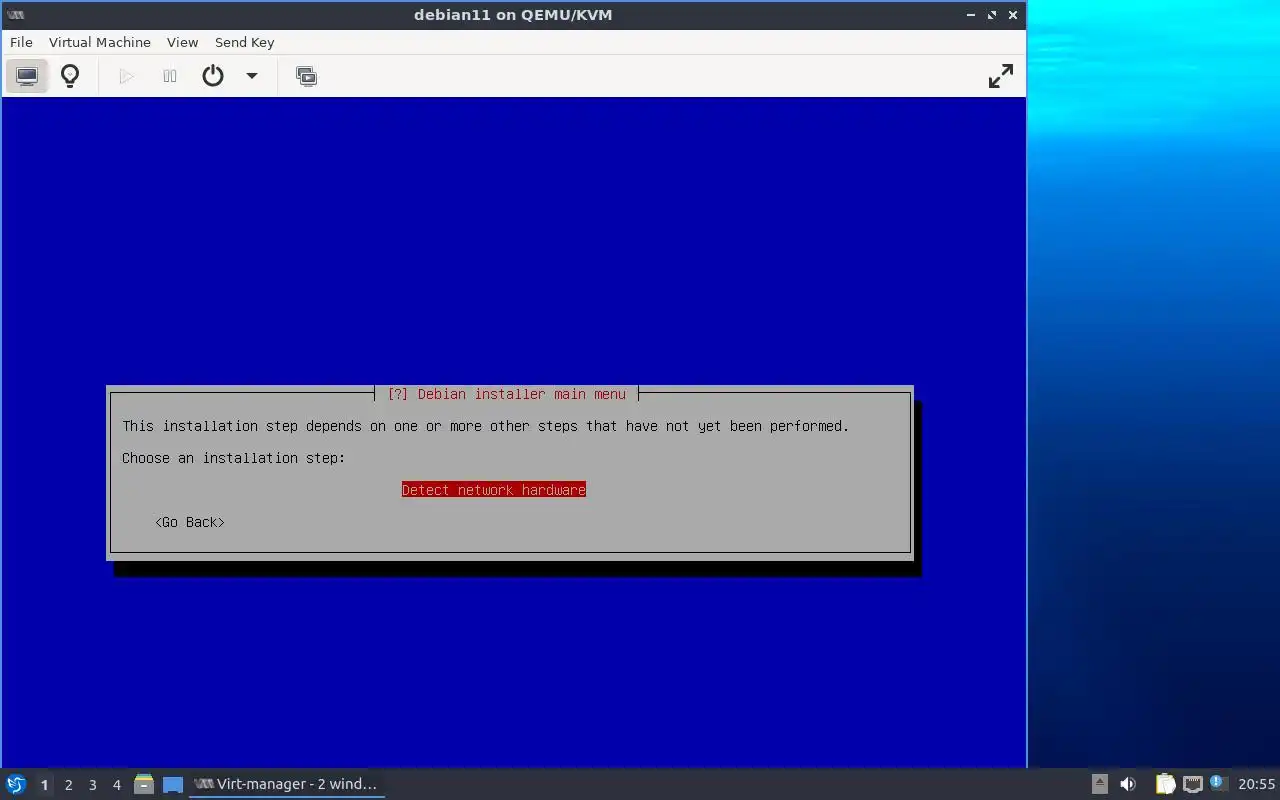Pause the virtual machine
The image size is (1280, 800).
(x=170, y=76)
